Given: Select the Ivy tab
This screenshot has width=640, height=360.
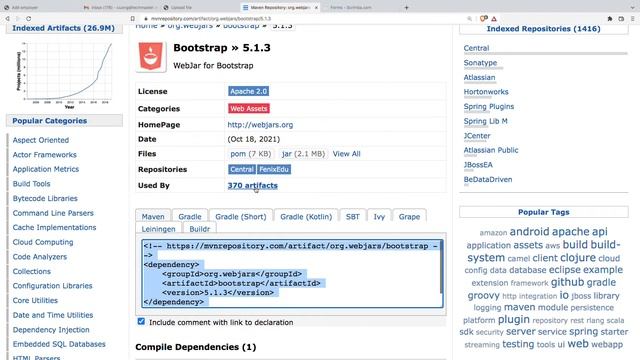Looking at the screenshot, I should [x=379, y=216].
